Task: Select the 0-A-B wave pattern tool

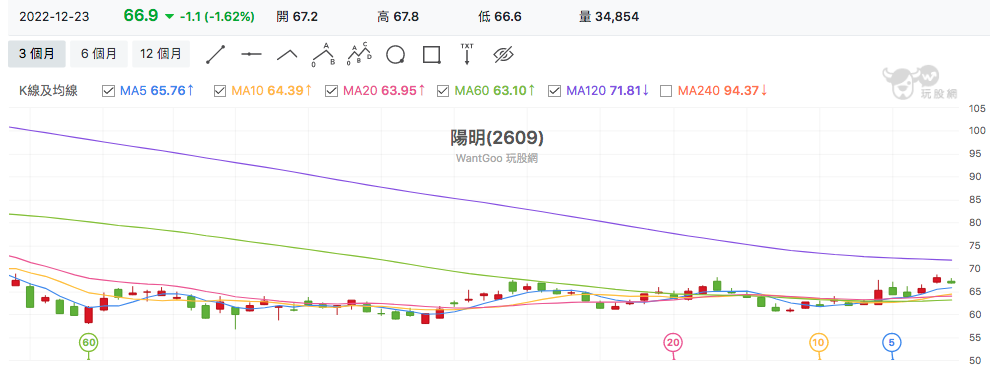Action: [x=323, y=54]
